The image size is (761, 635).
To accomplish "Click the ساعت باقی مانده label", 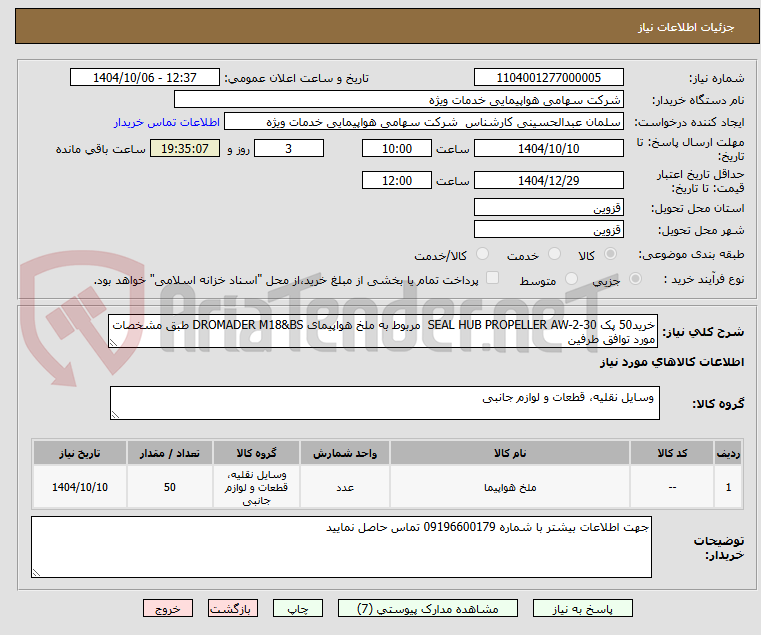I will point(100,149).
